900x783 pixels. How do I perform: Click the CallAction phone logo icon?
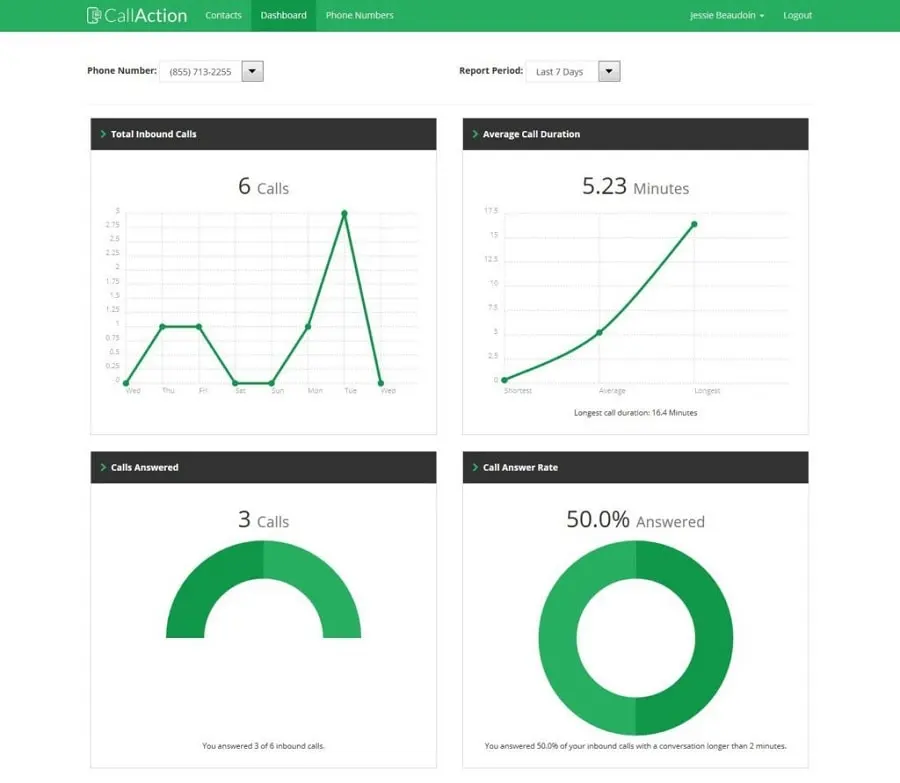click(x=94, y=15)
